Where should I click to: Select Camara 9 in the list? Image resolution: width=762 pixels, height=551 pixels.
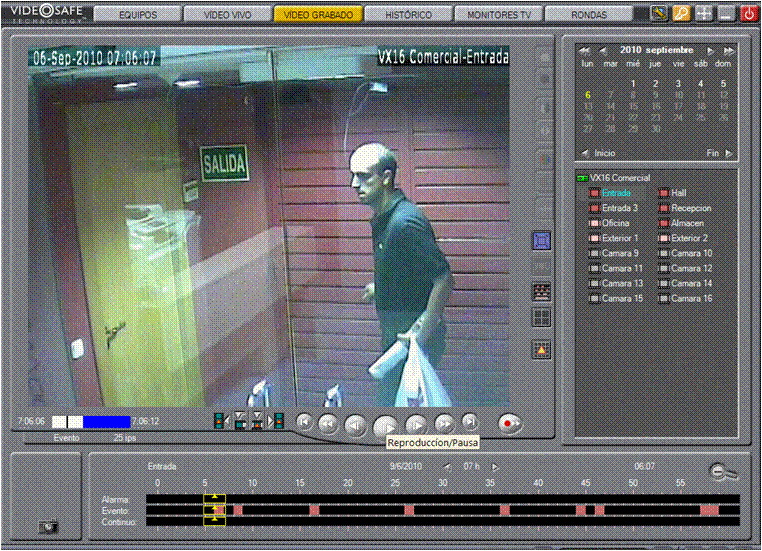pos(620,254)
